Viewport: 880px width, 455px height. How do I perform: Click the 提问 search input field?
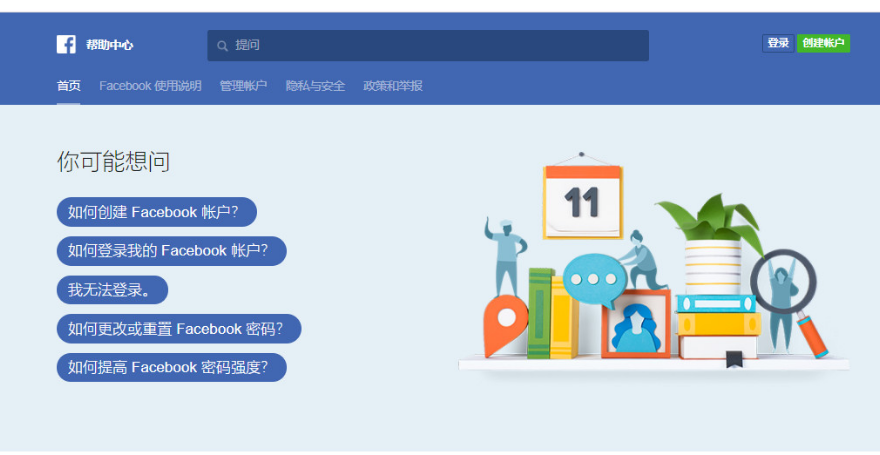point(428,45)
